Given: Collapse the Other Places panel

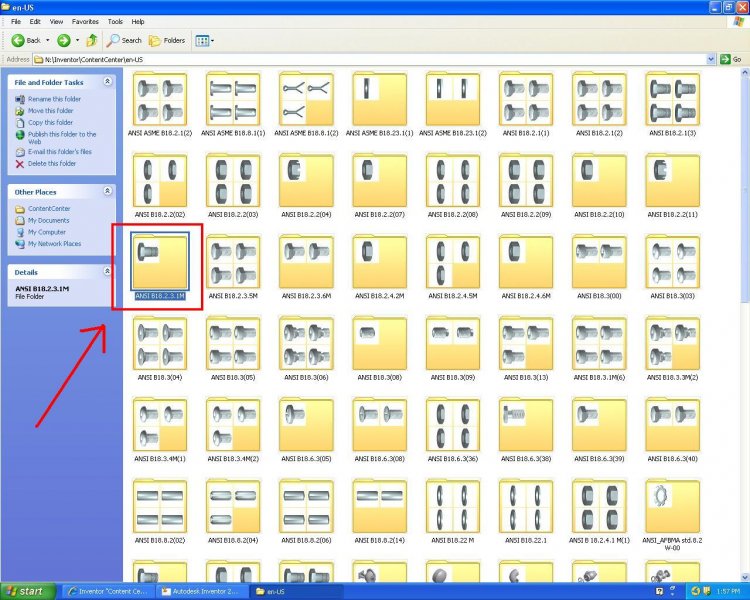Looking at the screenshot, I should (108, 191).
